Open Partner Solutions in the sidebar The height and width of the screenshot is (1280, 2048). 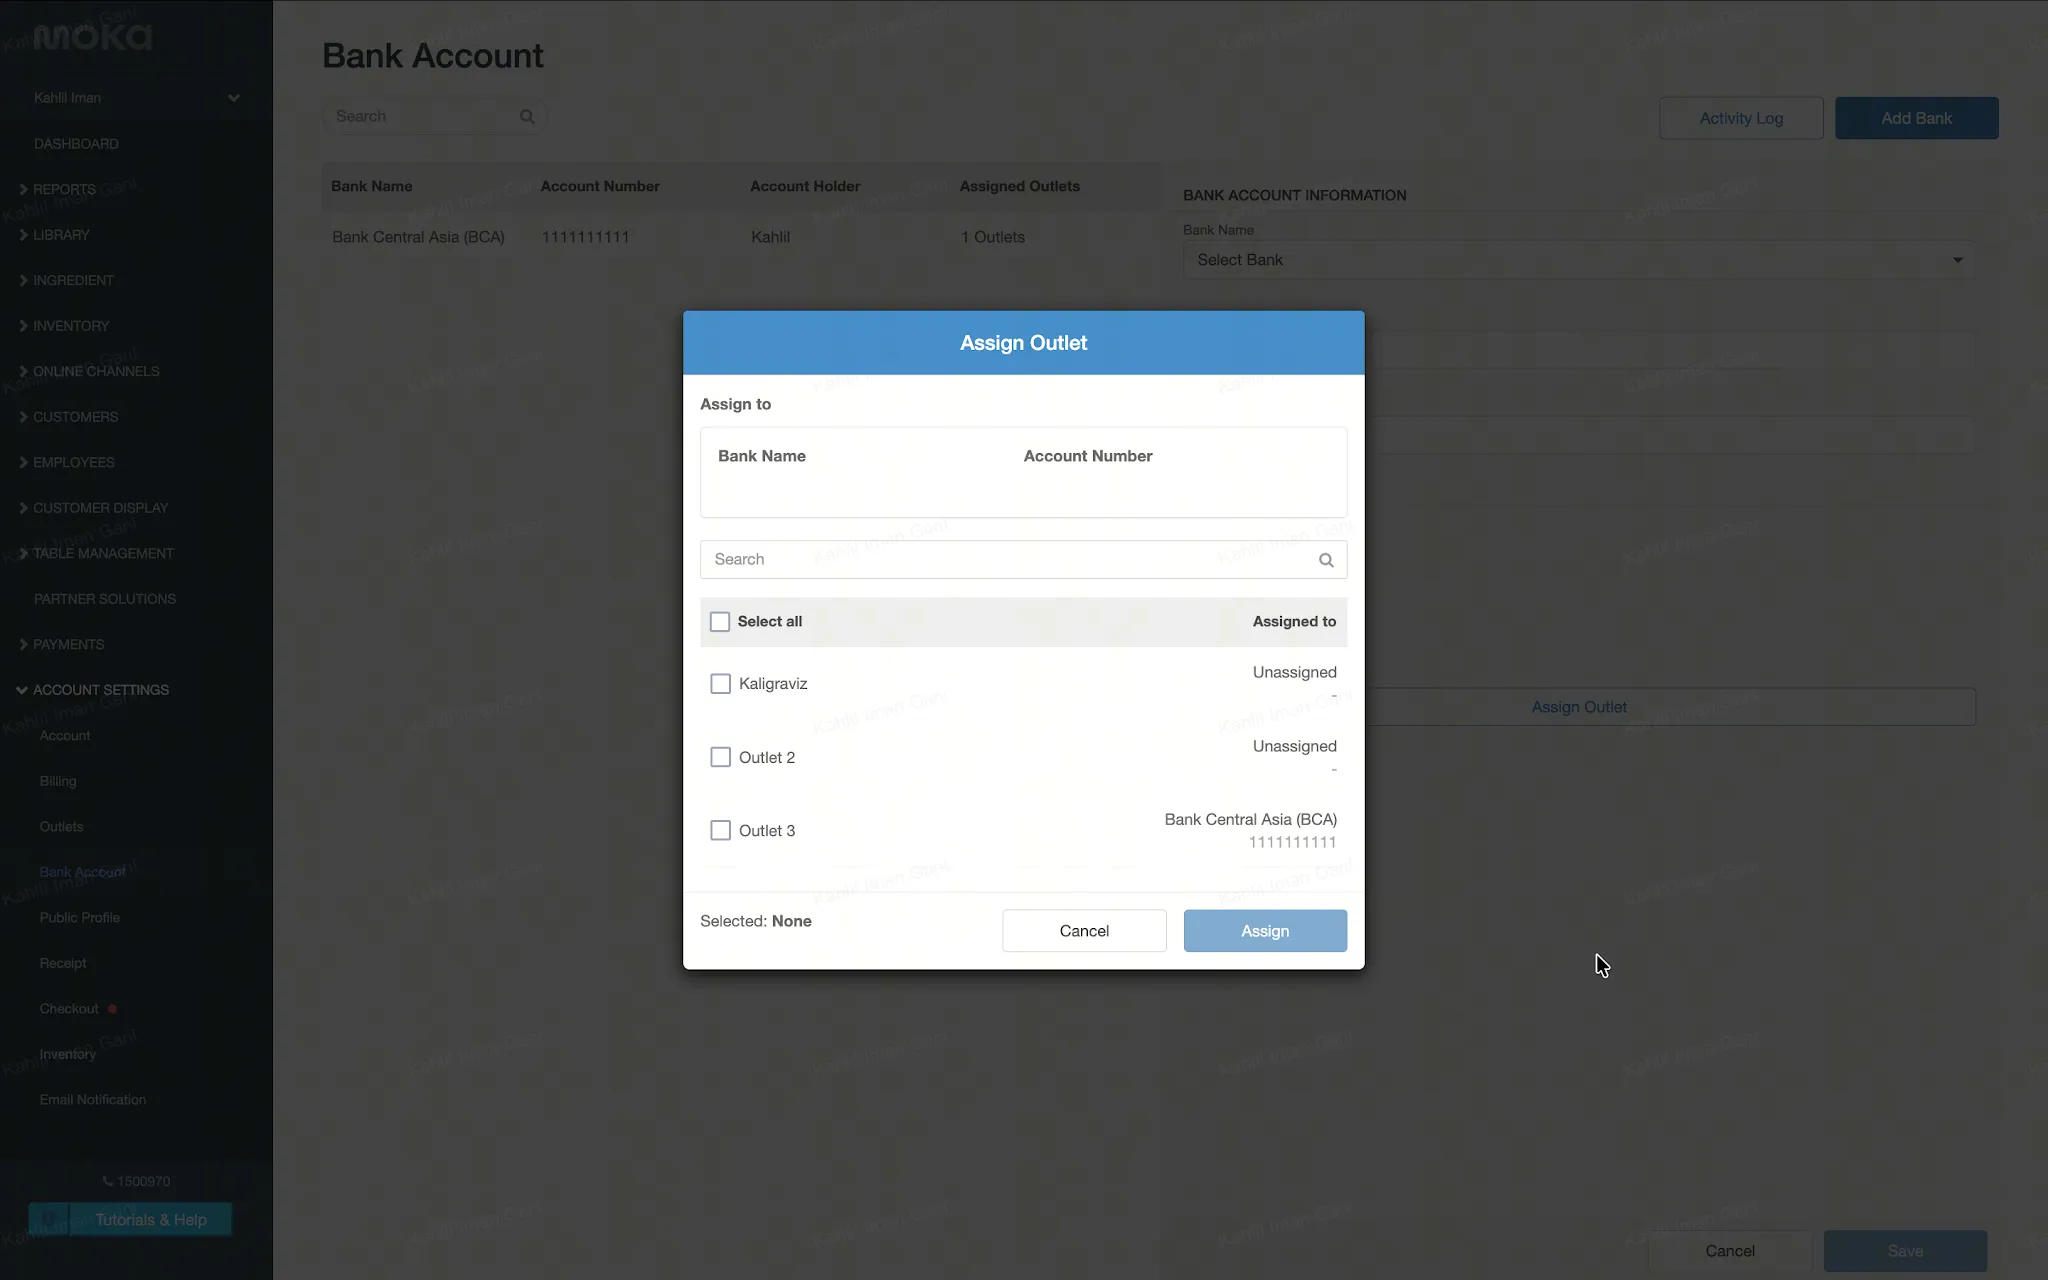(x=105, y=599)
